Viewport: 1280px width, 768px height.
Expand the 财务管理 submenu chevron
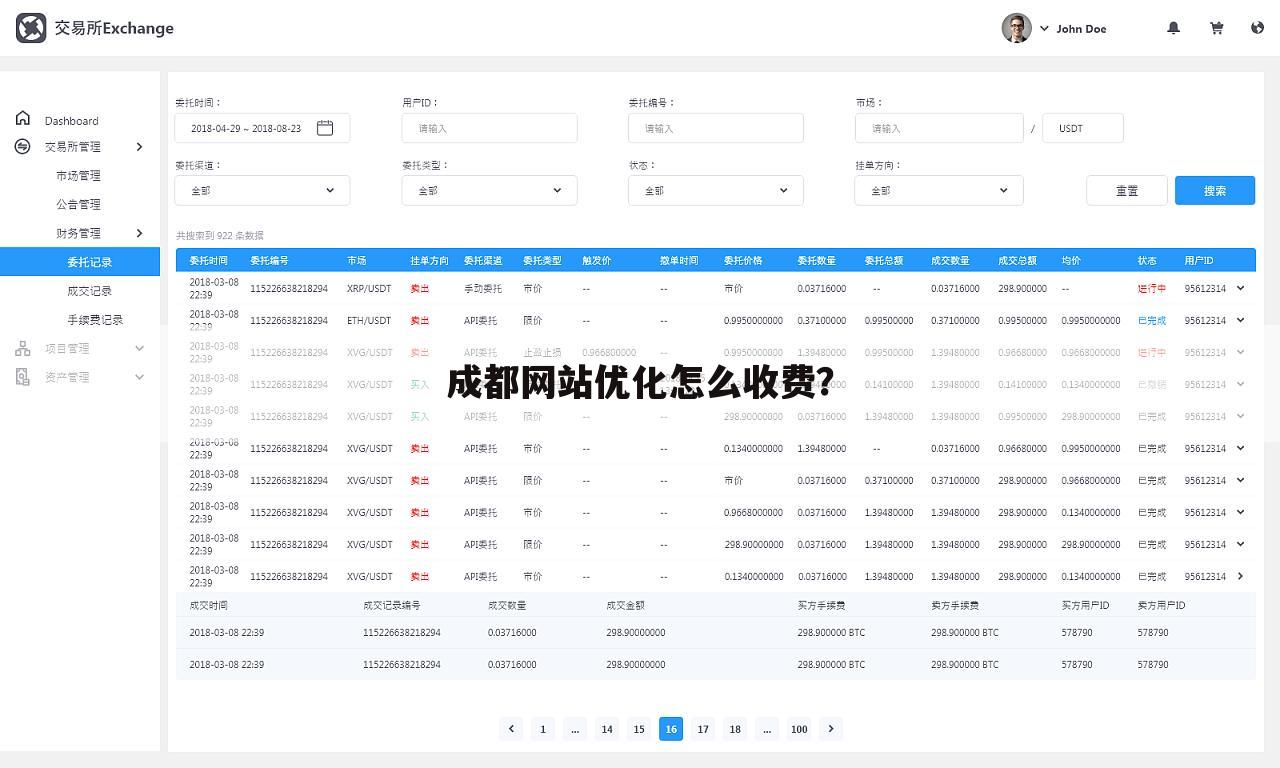click(139, 233)
